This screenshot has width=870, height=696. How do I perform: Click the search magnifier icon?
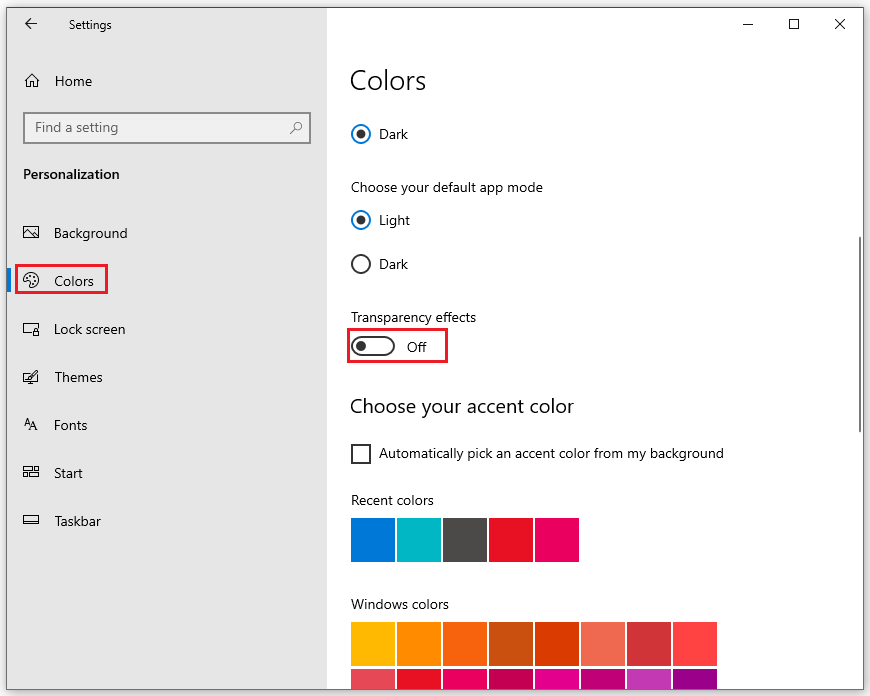pyautogui.click(x=296, y=128)
